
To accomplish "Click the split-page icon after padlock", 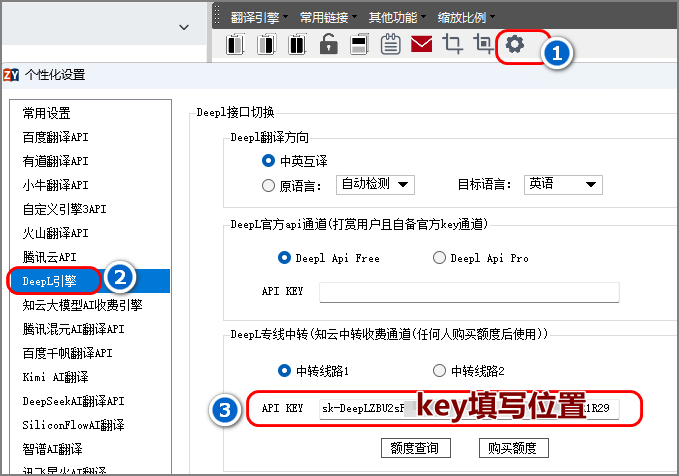I will click(x=360, y=44).
